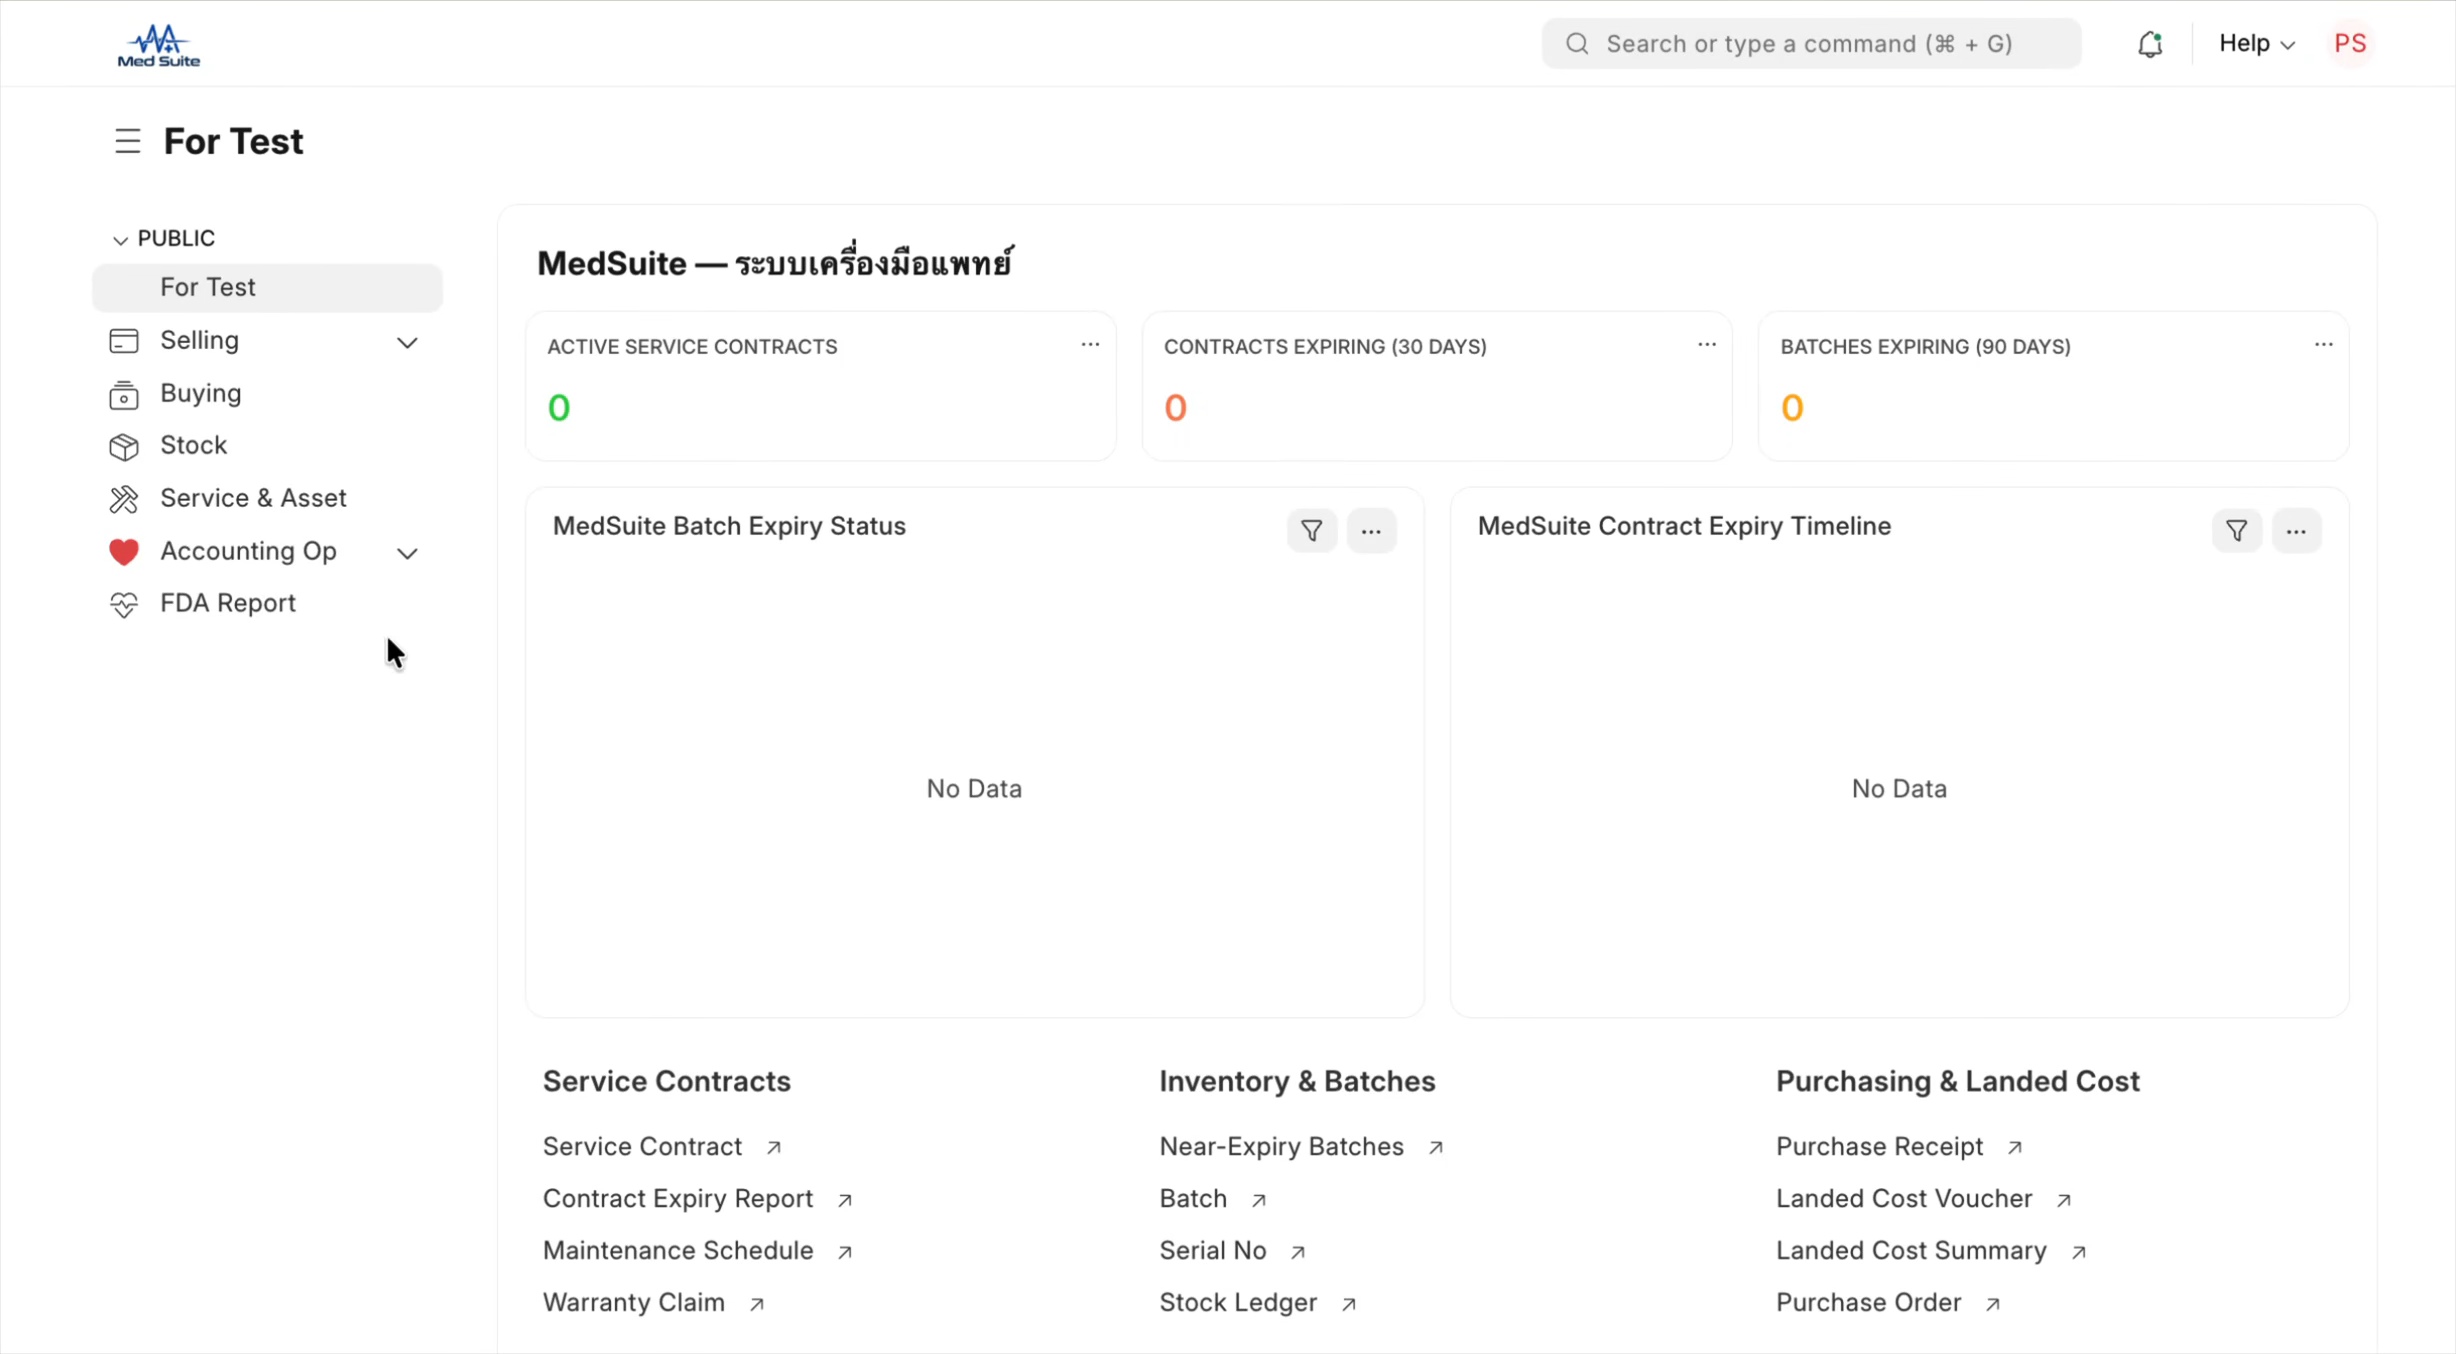The width and height of the screenshot is (2456, 1354).
Task: Expand the Accounting Op submenu chevron
Action: 407,552
